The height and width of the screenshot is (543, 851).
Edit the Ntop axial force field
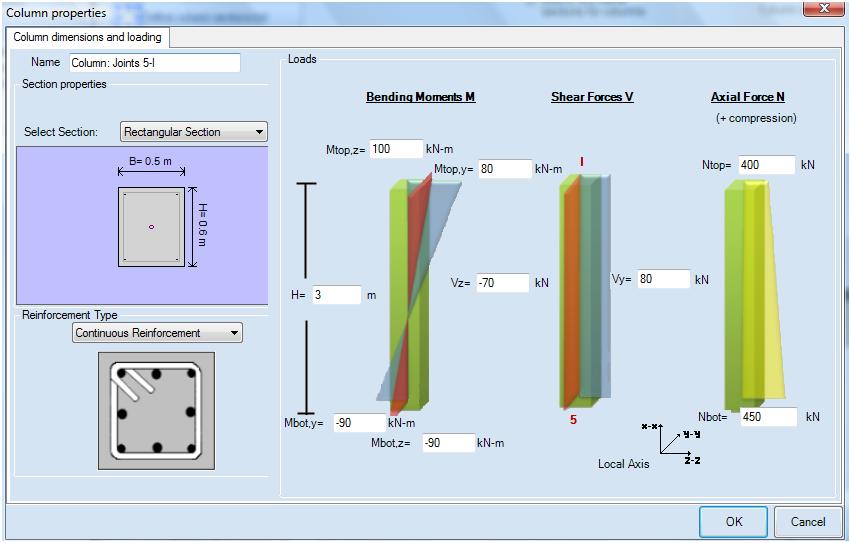point(766,165)
